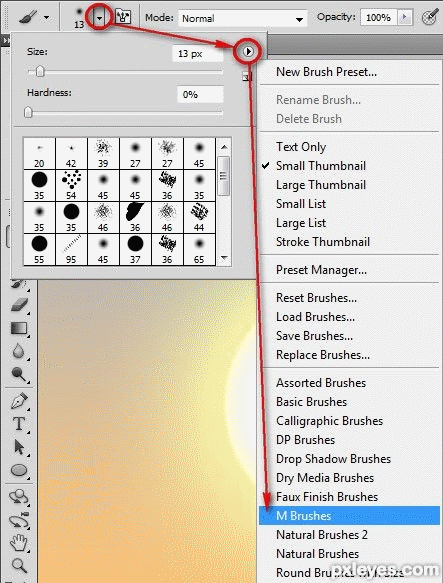
Task: Load the Natural Brushes set
Action: point(317,554)
